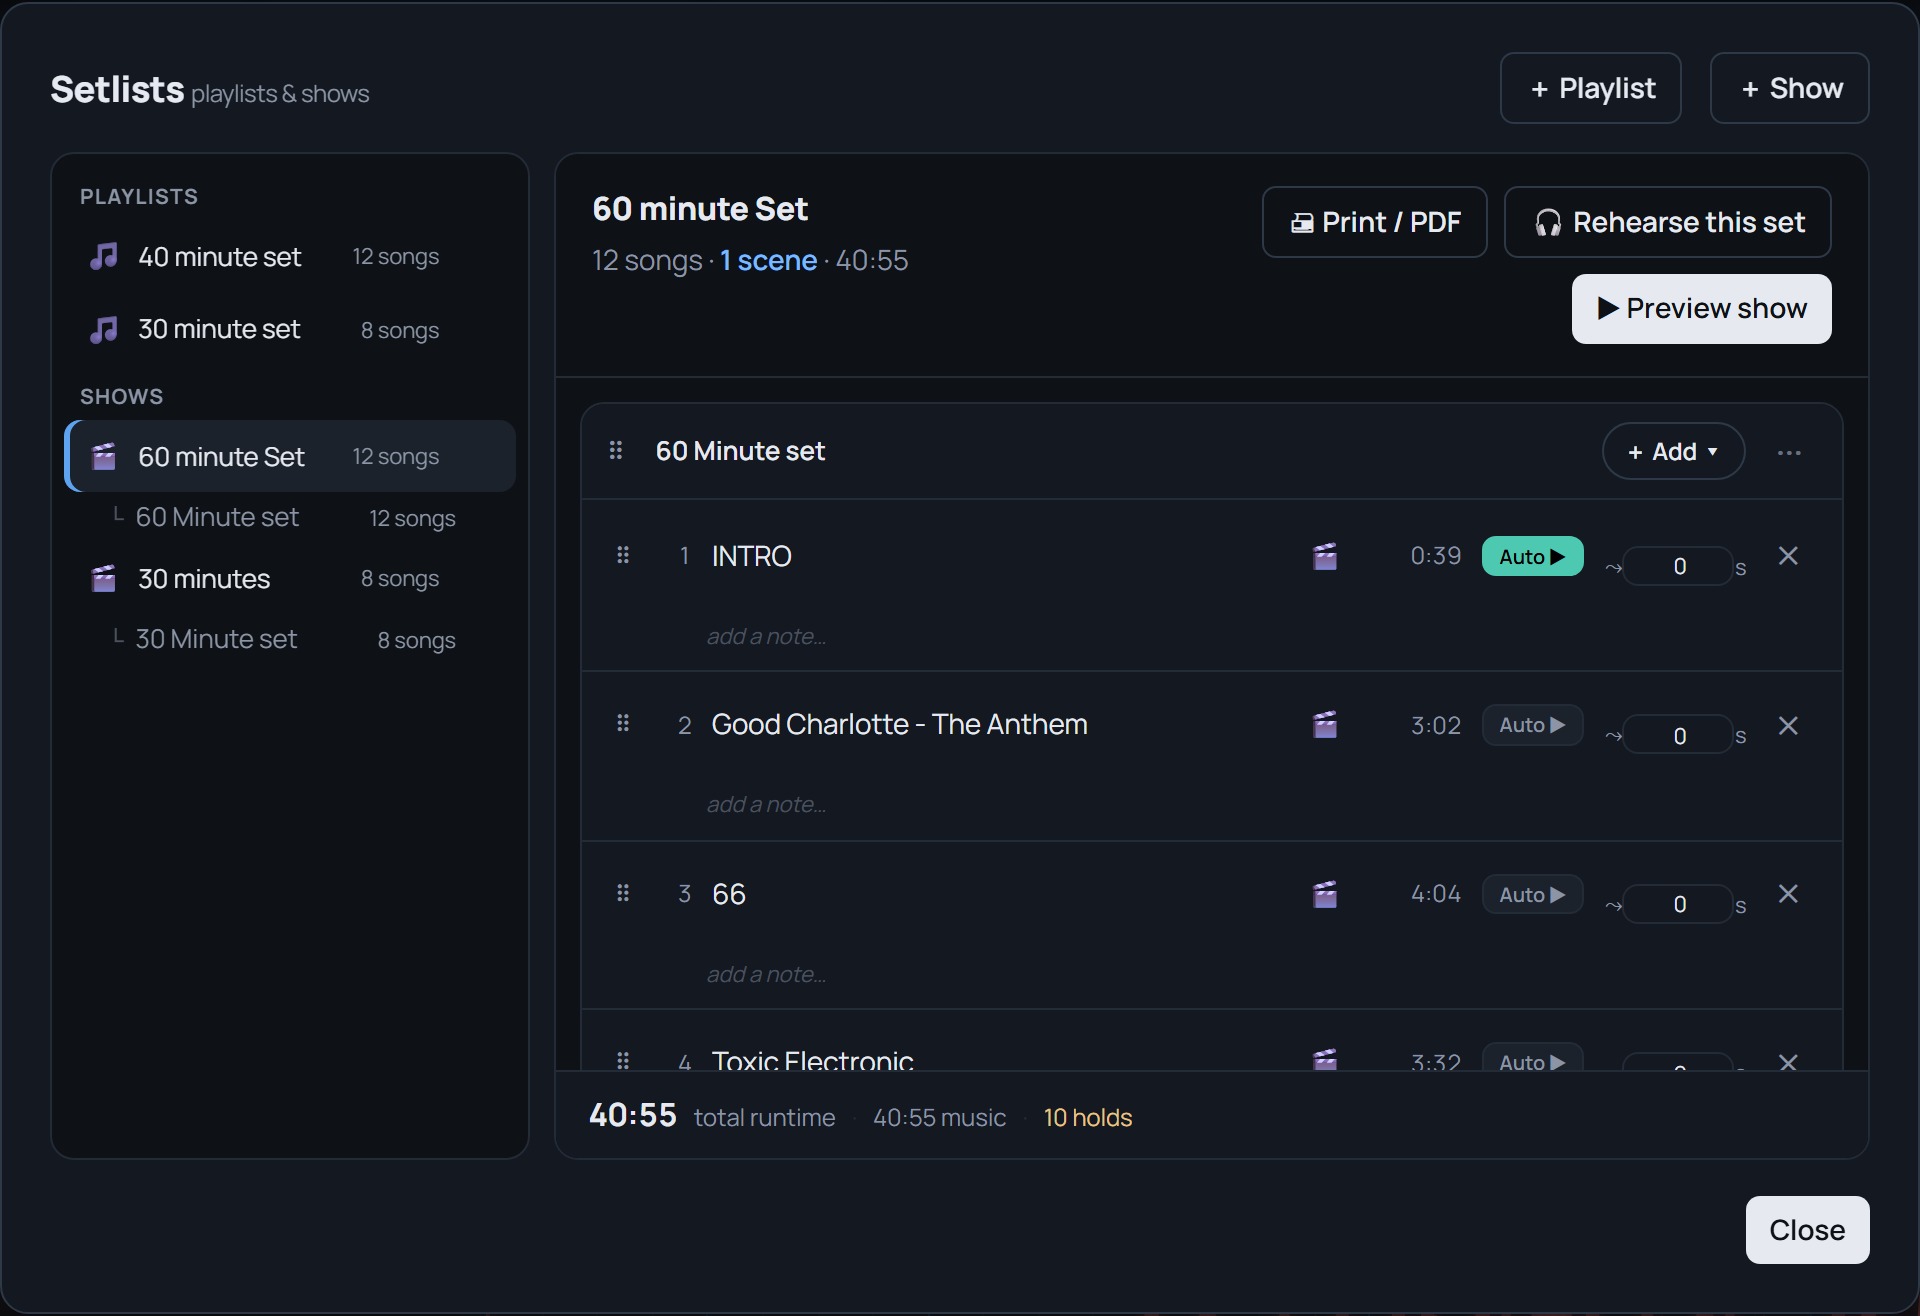The width and height of the screenshot is (1920, 1316).
Task: Remove Good Charlotte - The Anthem from set
Action: click(x=1788, y=726)
